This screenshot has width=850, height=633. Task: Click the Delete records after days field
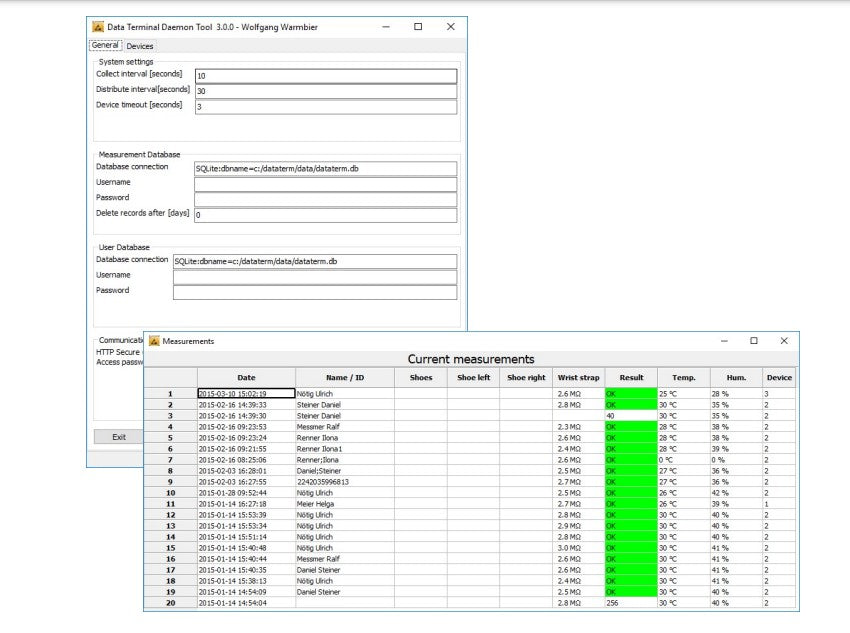325,215
